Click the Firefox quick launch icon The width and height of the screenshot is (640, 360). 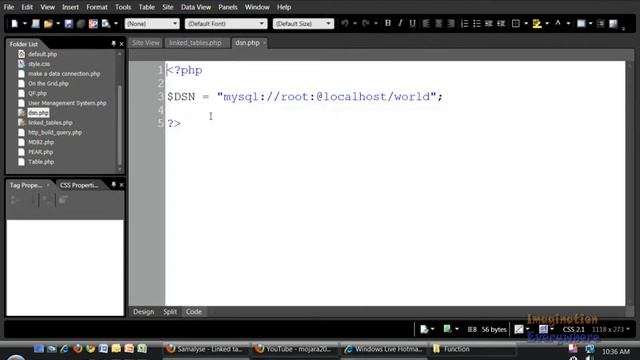tap(78, 349)
